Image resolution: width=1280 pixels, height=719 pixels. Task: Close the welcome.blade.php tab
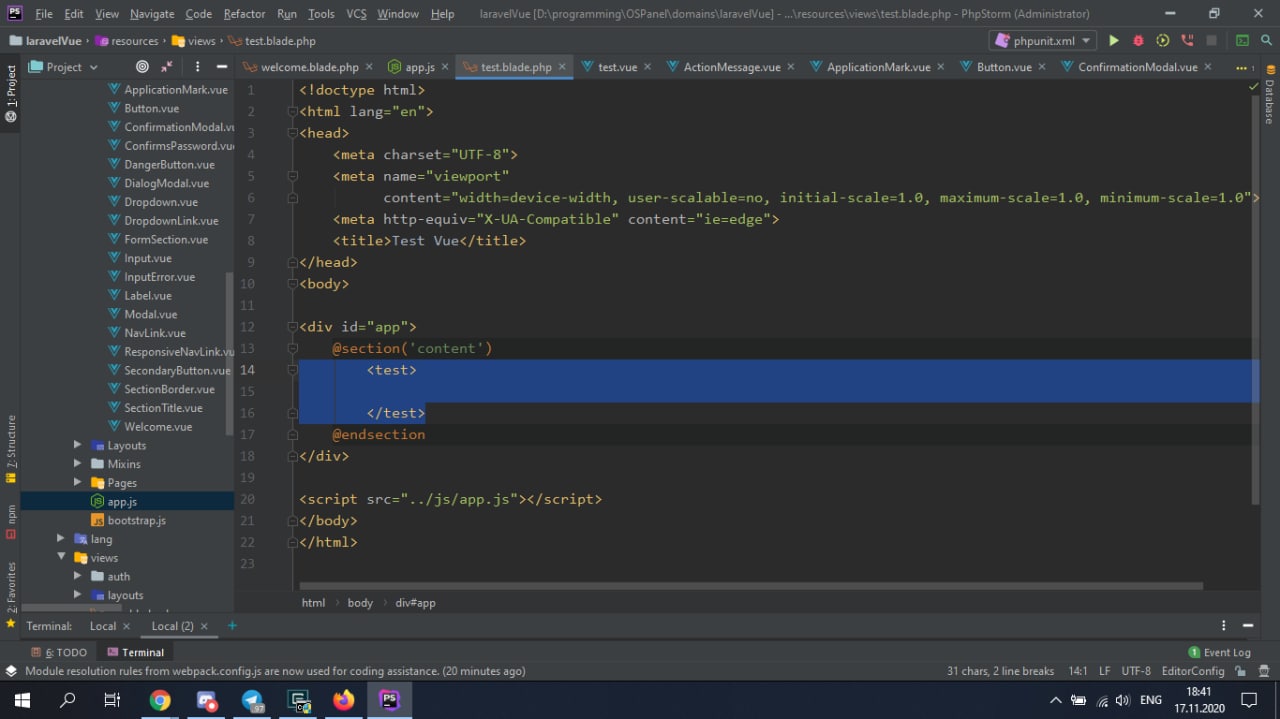pyautogui.click(x=369, y=67)
